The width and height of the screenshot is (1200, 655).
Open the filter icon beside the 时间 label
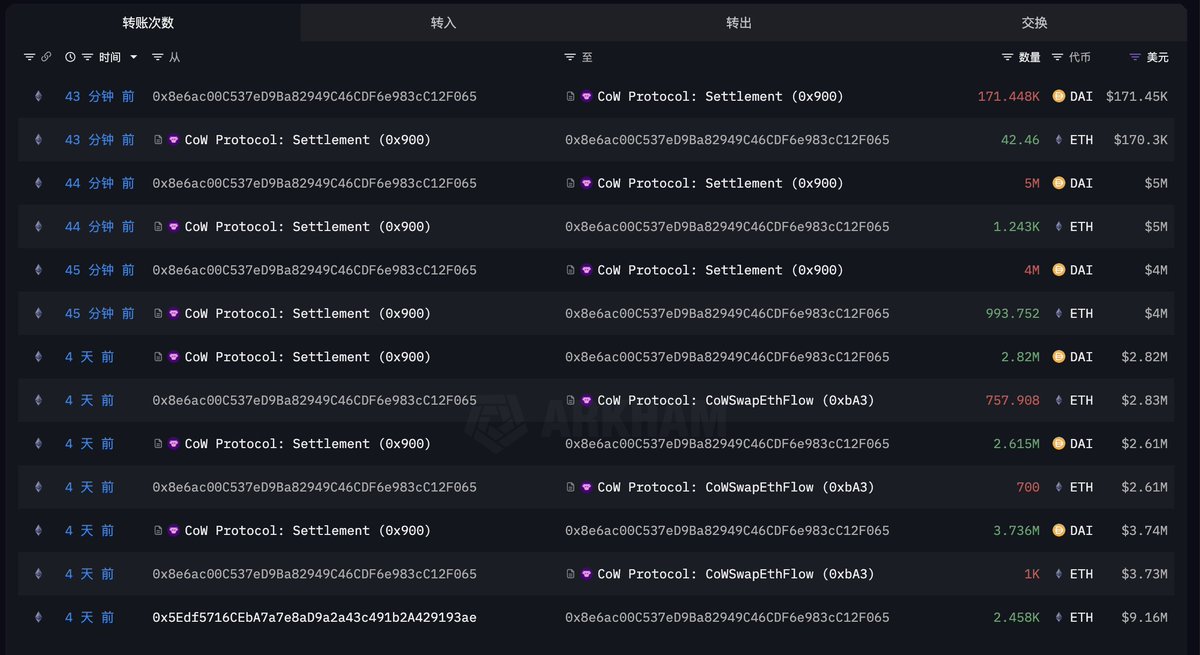88,58
